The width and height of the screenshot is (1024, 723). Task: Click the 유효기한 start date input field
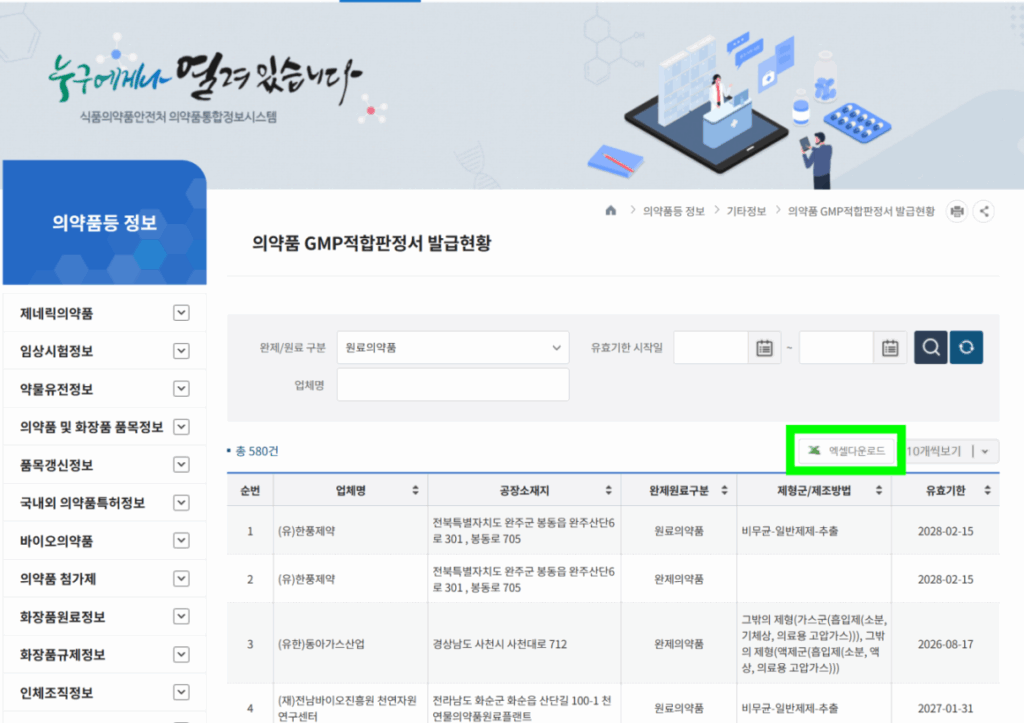(x=711, y=348)
